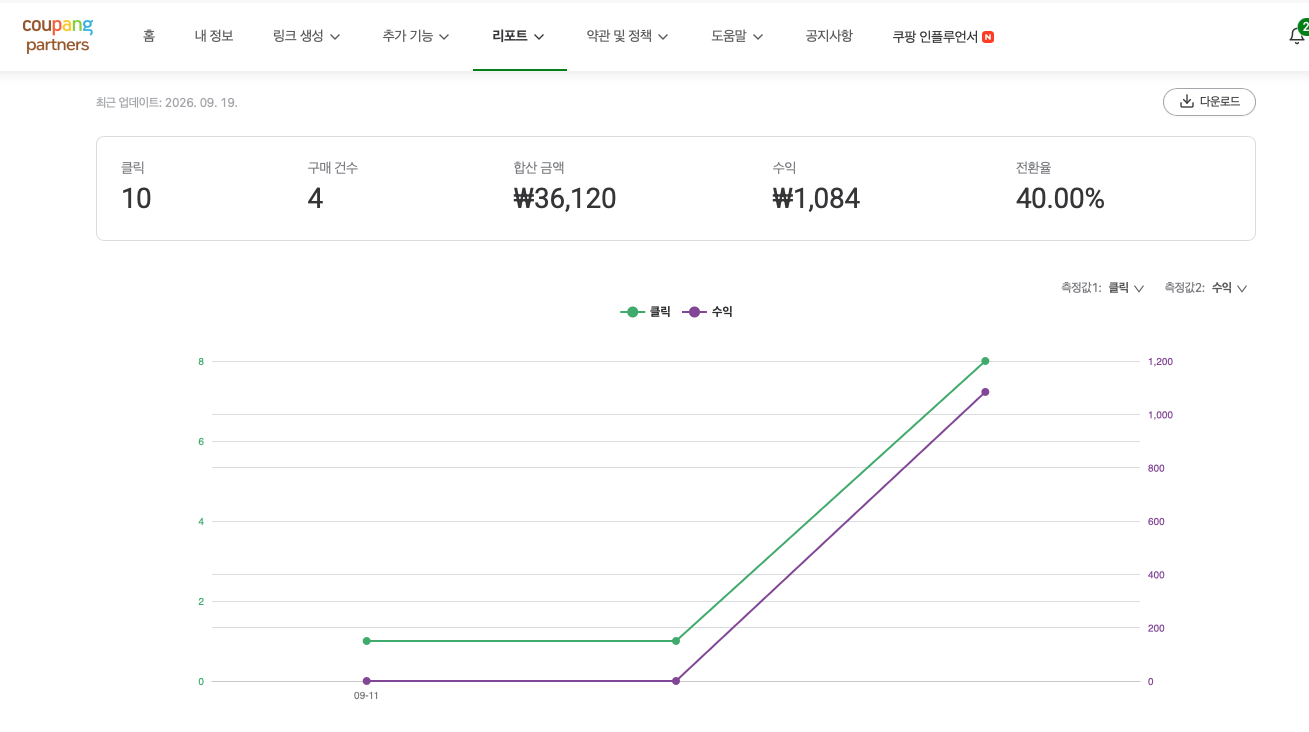Go to the 홈 menu
Screen dimensions: 1309x732
149,36
